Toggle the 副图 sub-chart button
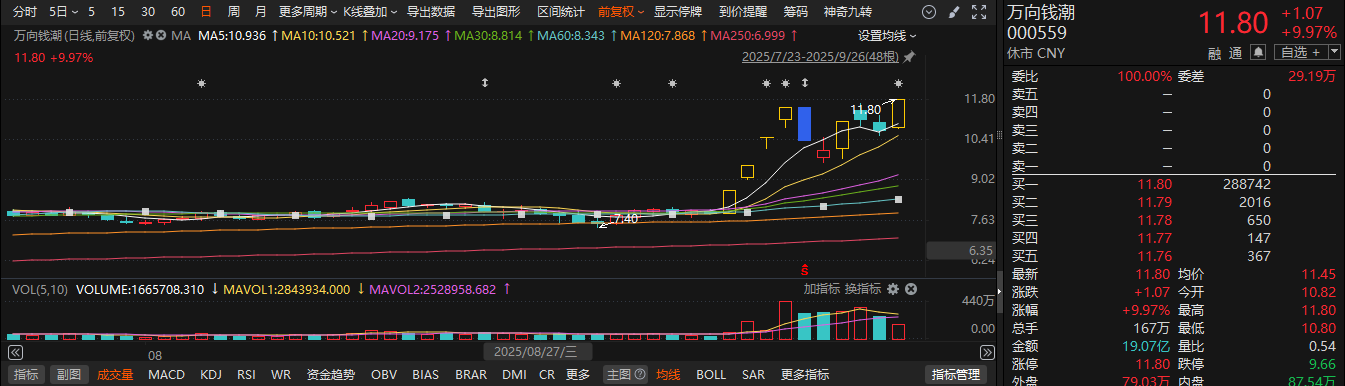The width and height of the screenshot is (1345, 386). tap(68, 375)
